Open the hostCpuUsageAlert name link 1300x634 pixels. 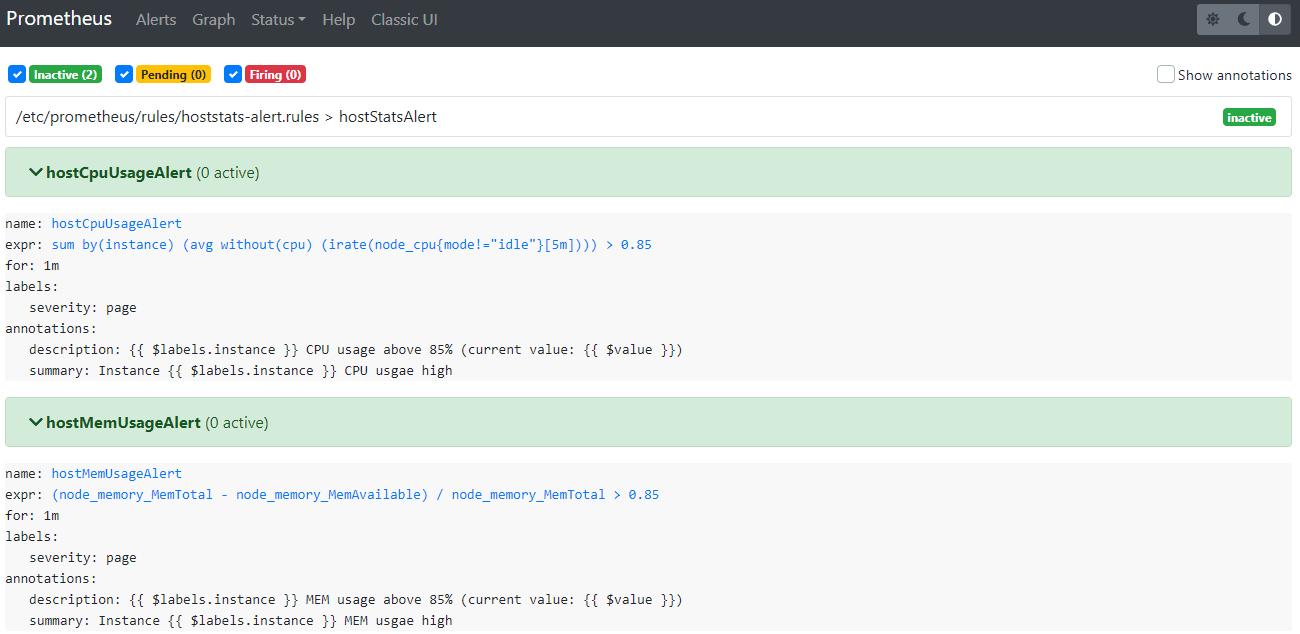click(116, 223)
